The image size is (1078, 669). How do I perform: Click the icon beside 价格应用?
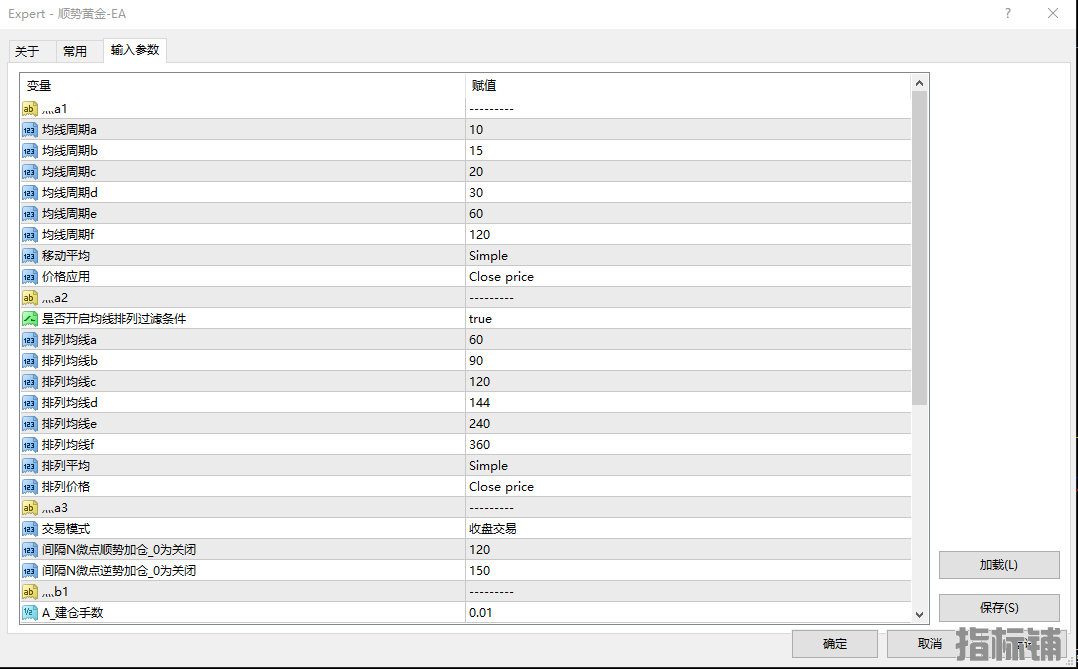click(30, 276)
